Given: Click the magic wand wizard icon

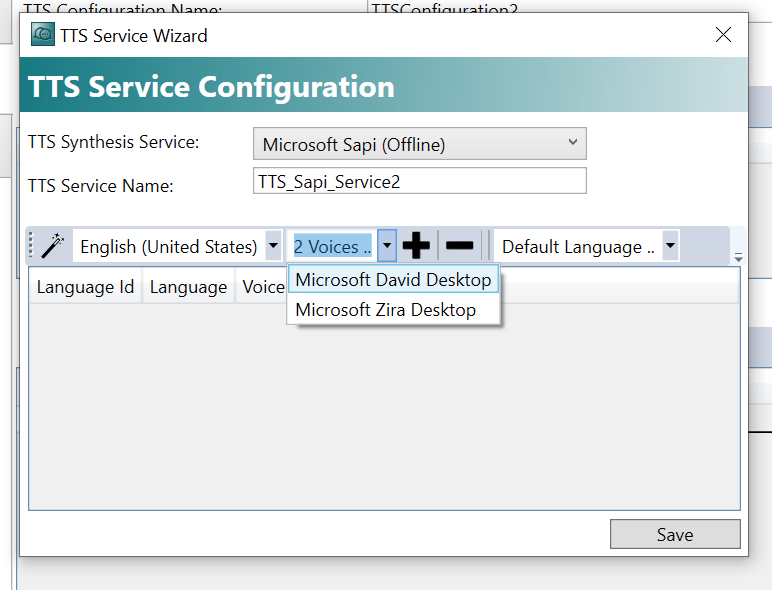Looking at the screenshot, I should 53,245.
